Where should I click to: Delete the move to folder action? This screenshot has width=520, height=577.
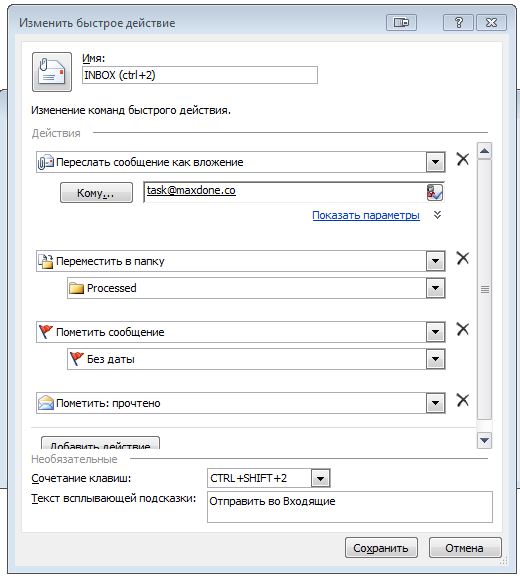tap(463, 258)
